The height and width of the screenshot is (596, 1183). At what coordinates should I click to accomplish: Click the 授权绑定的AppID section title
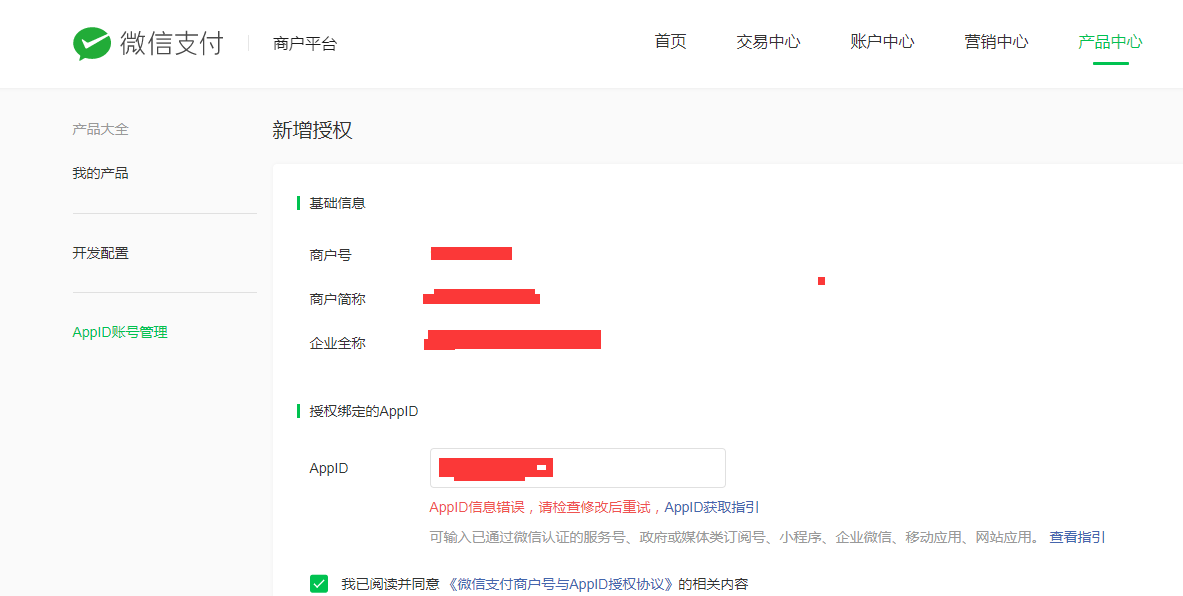coord(364,412)
